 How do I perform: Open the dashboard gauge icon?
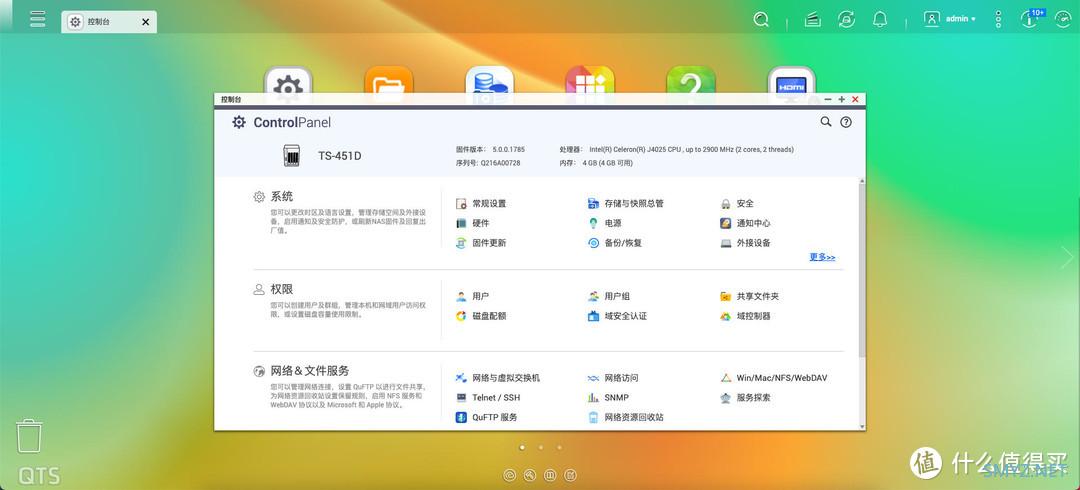click(x=1064, y=19)
